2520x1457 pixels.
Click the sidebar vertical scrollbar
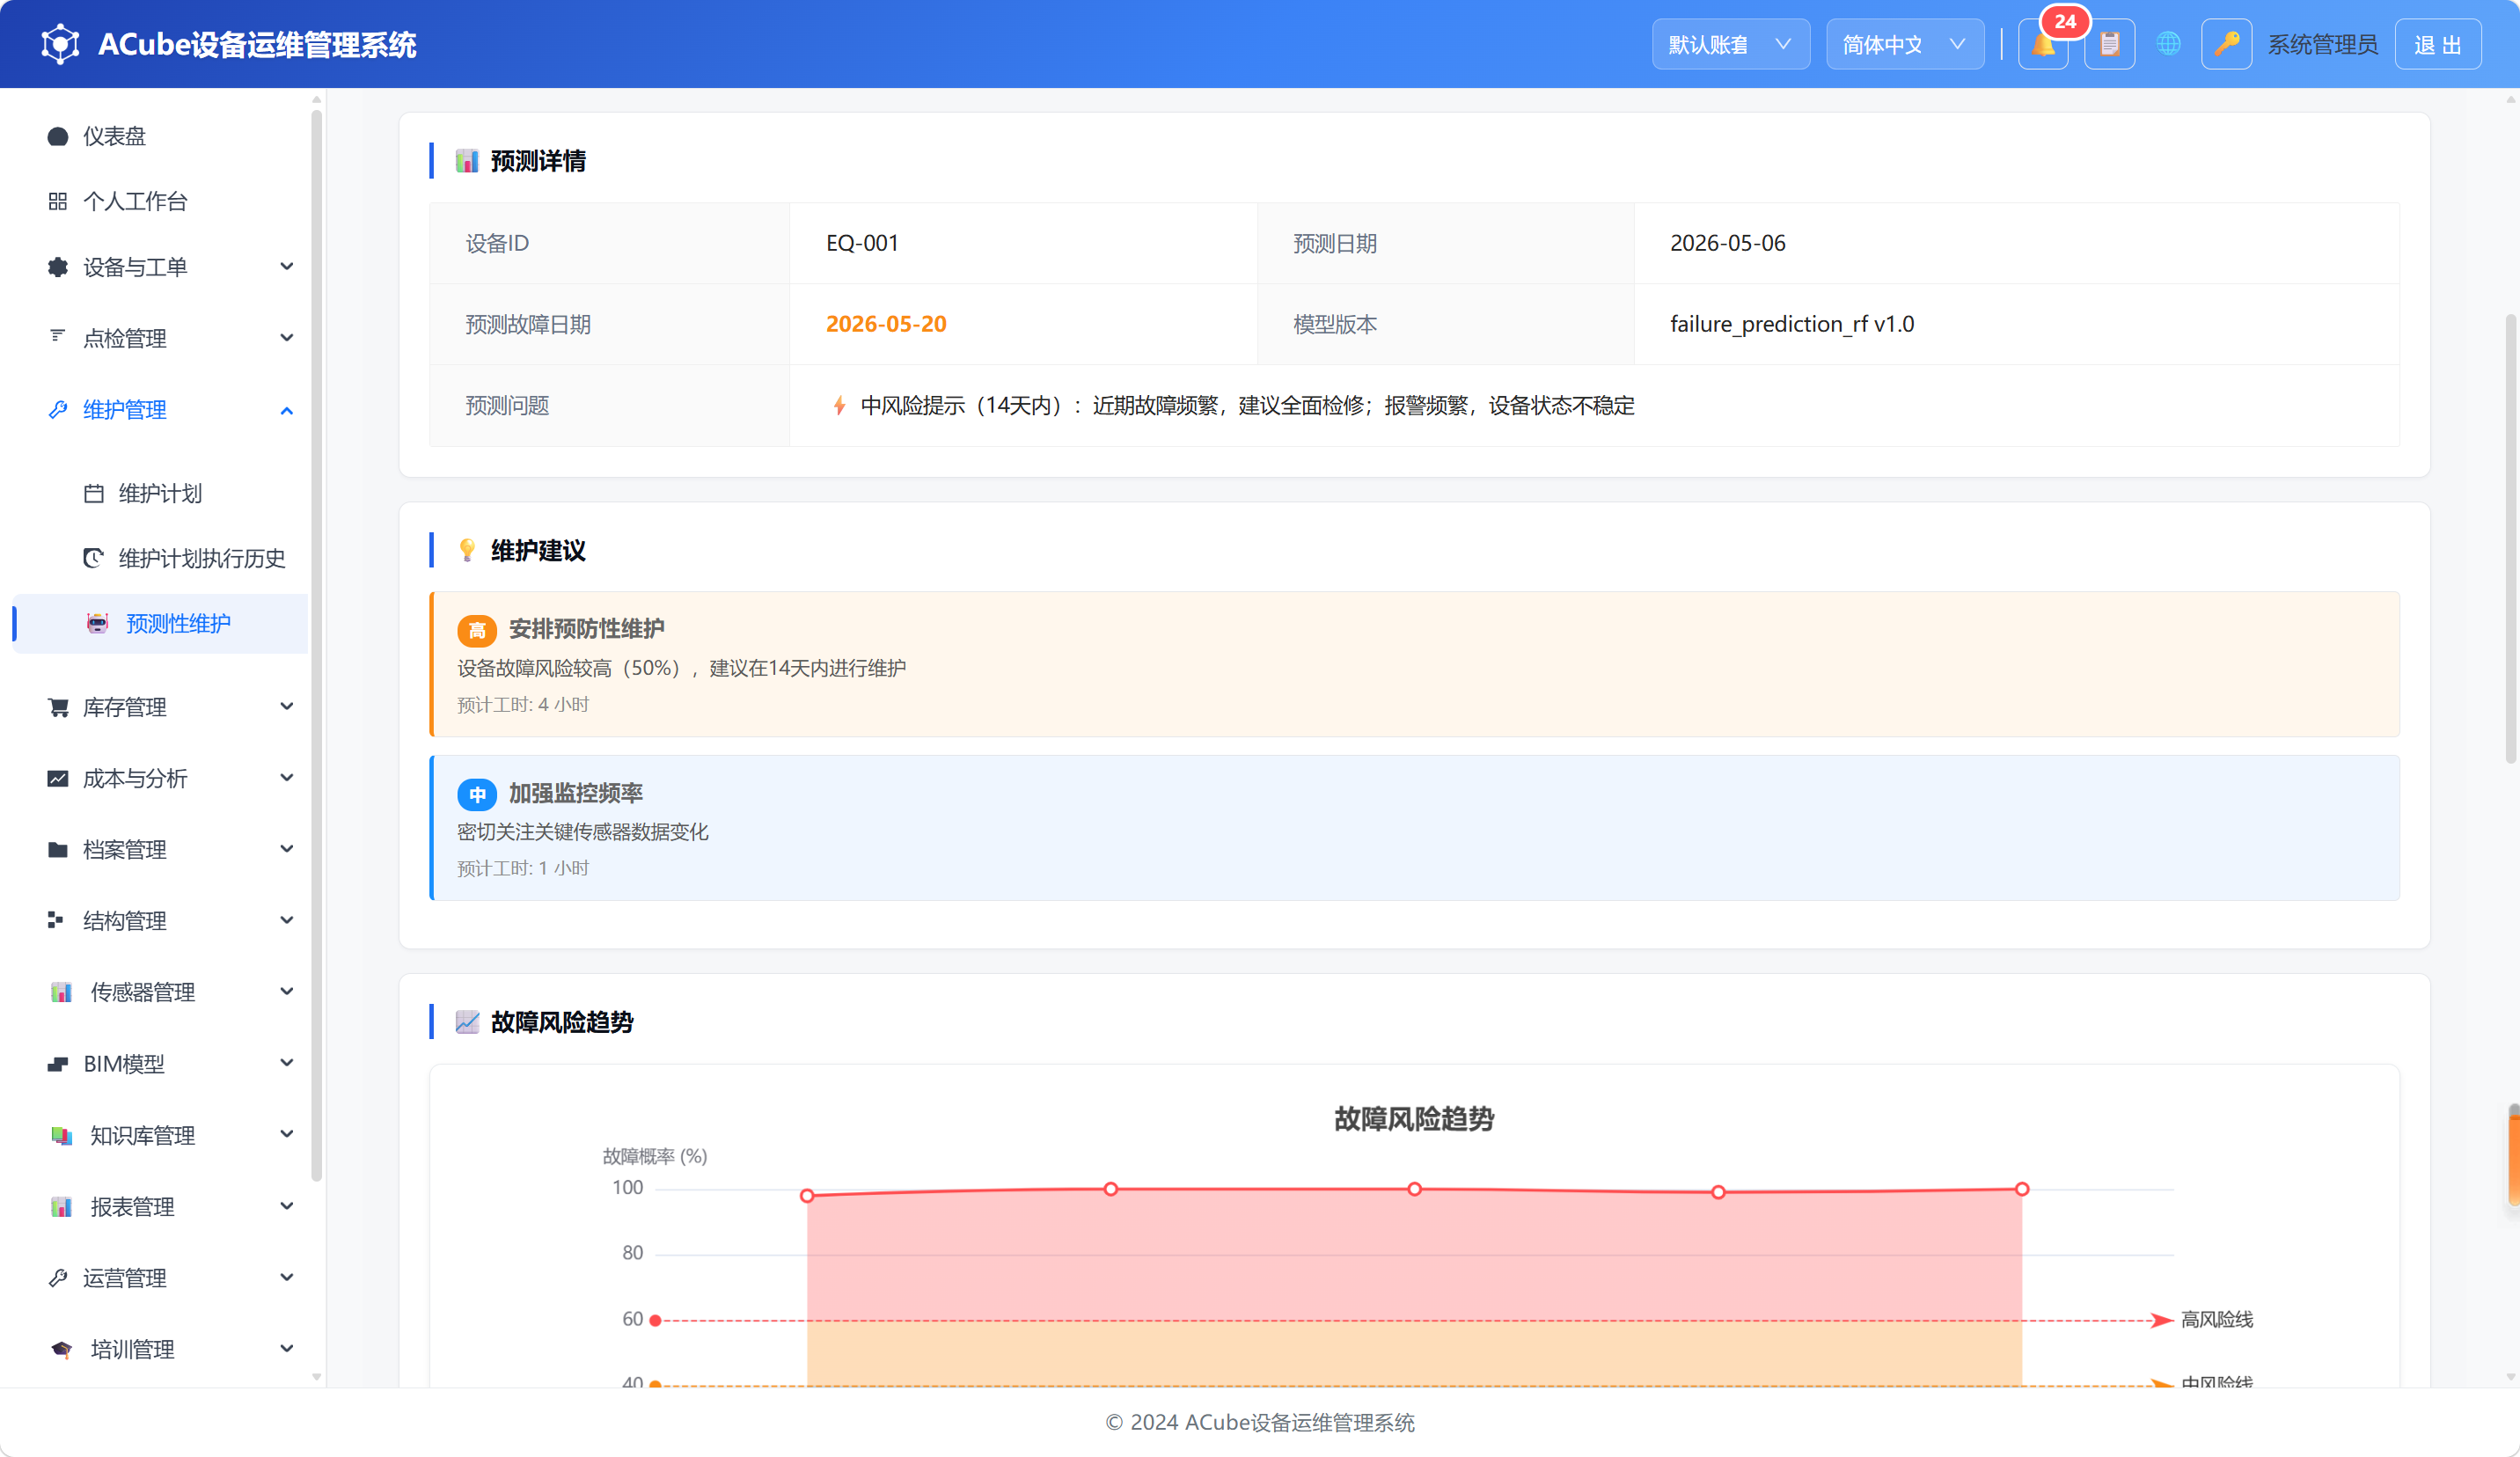(317, 645)
